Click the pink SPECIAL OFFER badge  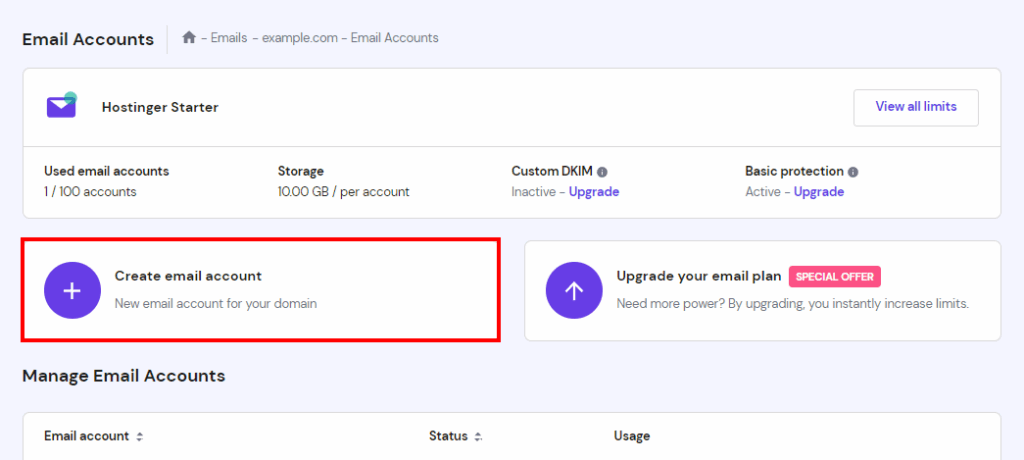pos(834,277)
